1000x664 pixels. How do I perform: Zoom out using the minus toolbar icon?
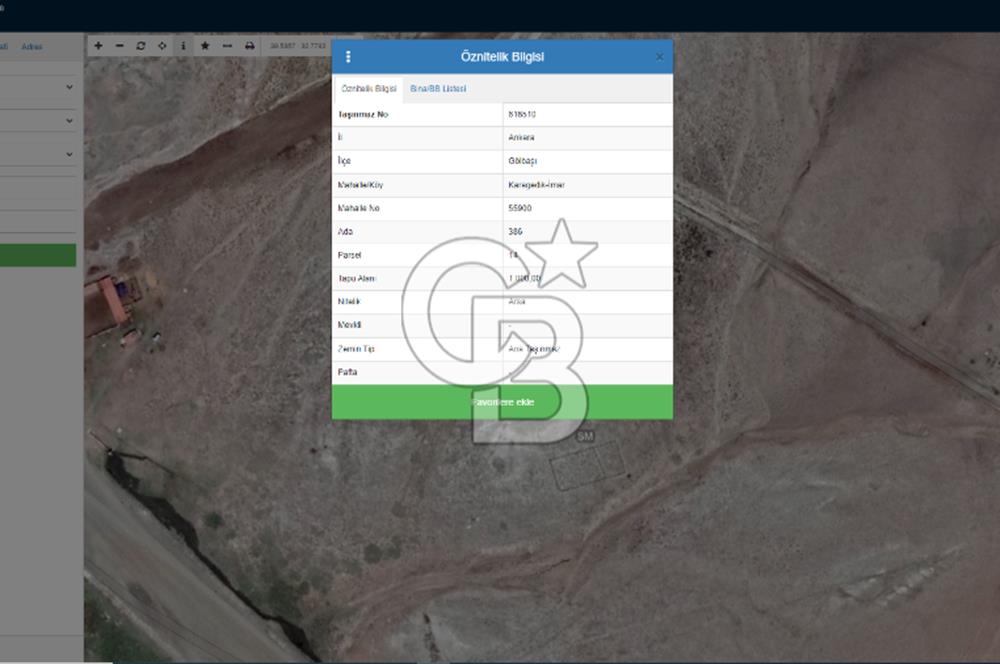(x=119, y=46)
